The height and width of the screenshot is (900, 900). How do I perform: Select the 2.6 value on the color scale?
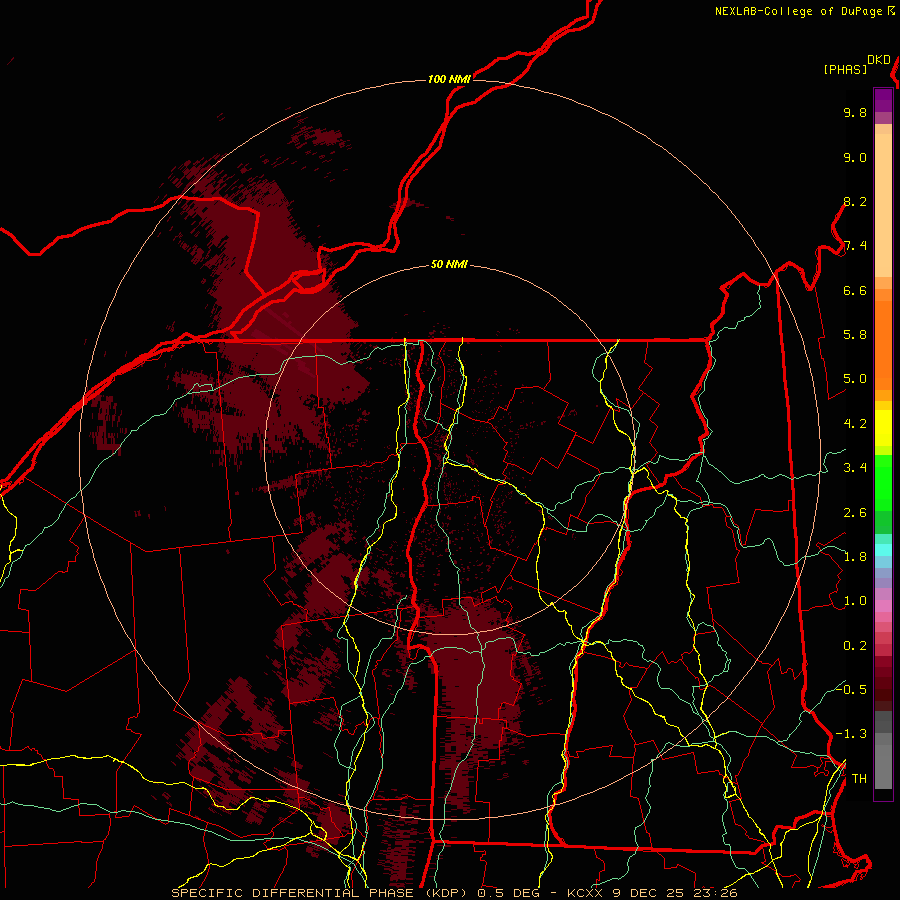(855, 513)
